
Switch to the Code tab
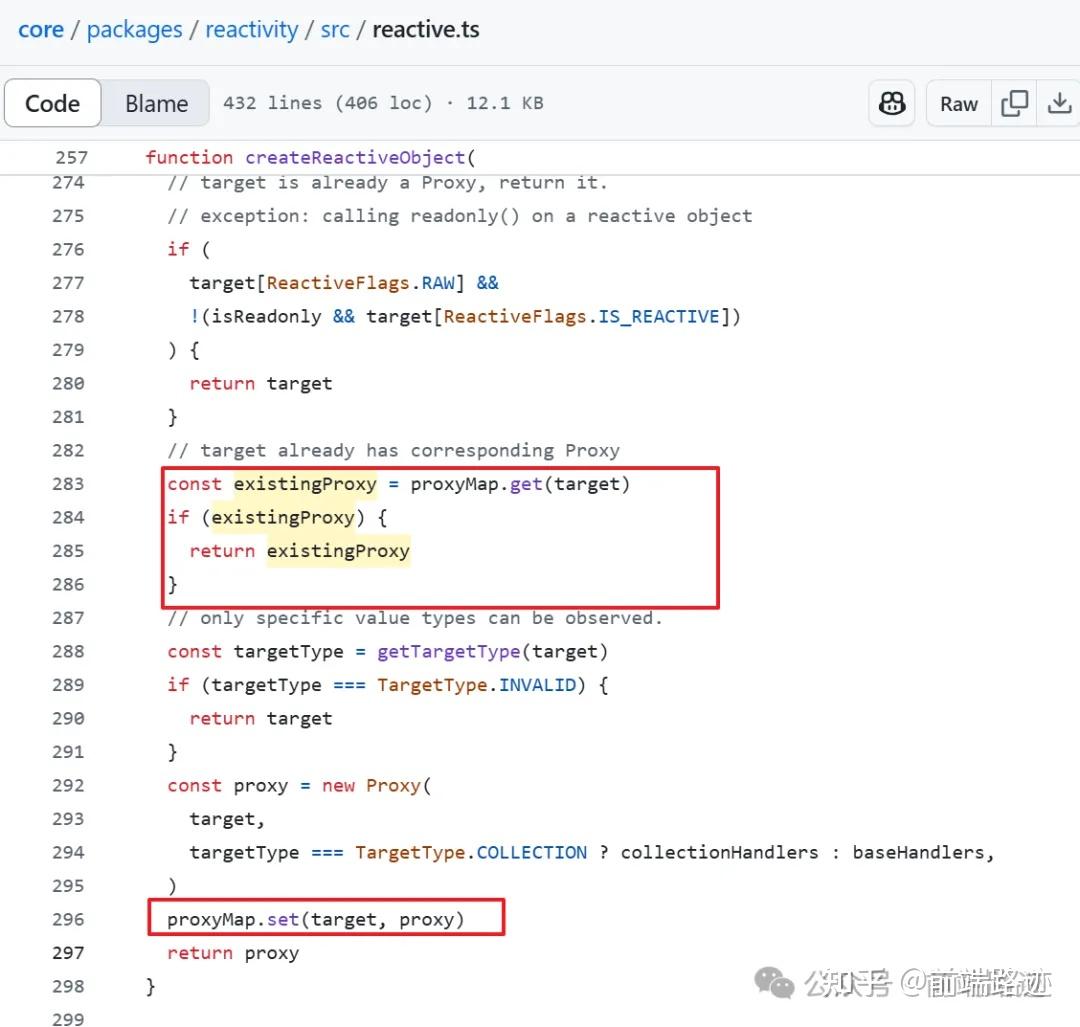pos(52,103)
